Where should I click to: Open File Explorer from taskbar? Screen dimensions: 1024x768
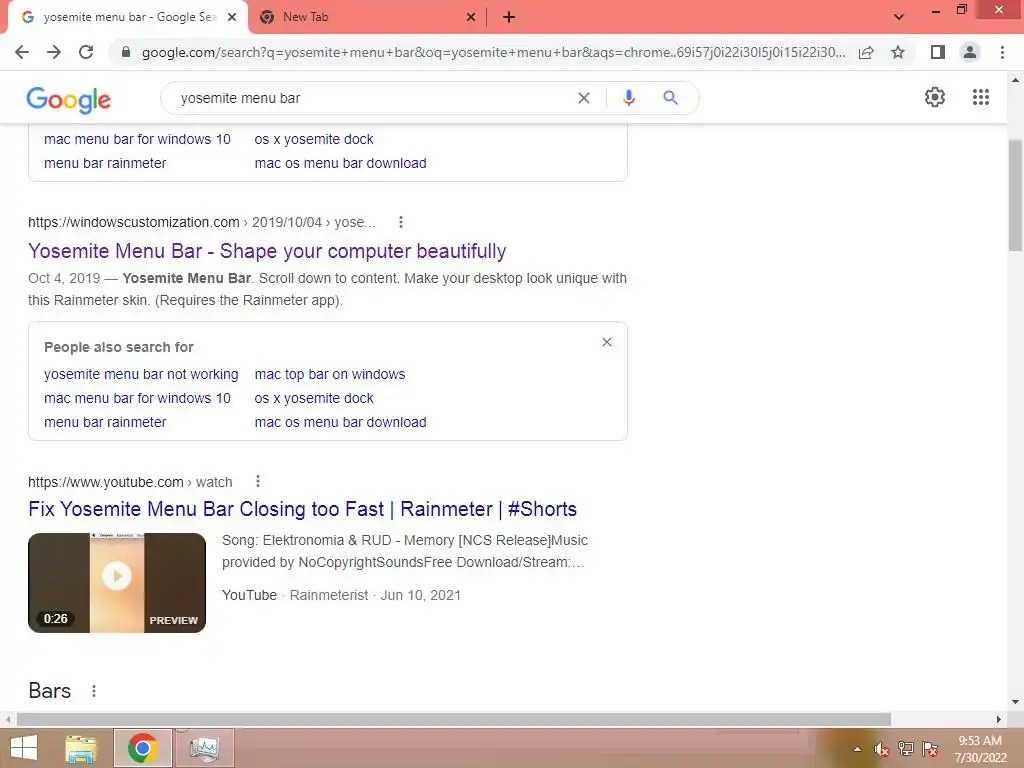coord(81,749)
